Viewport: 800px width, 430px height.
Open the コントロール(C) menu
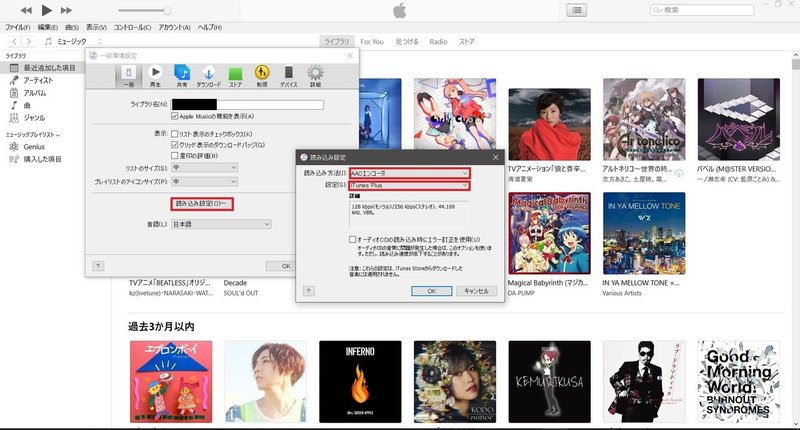click(132, 27)
